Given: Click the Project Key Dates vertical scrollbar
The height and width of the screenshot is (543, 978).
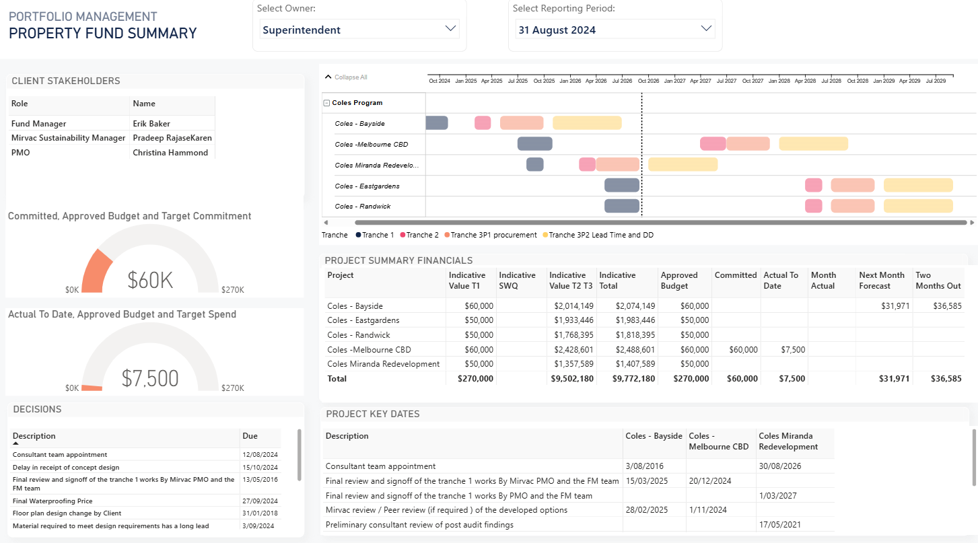Looking at the screenshot, I should click(975, 456).
